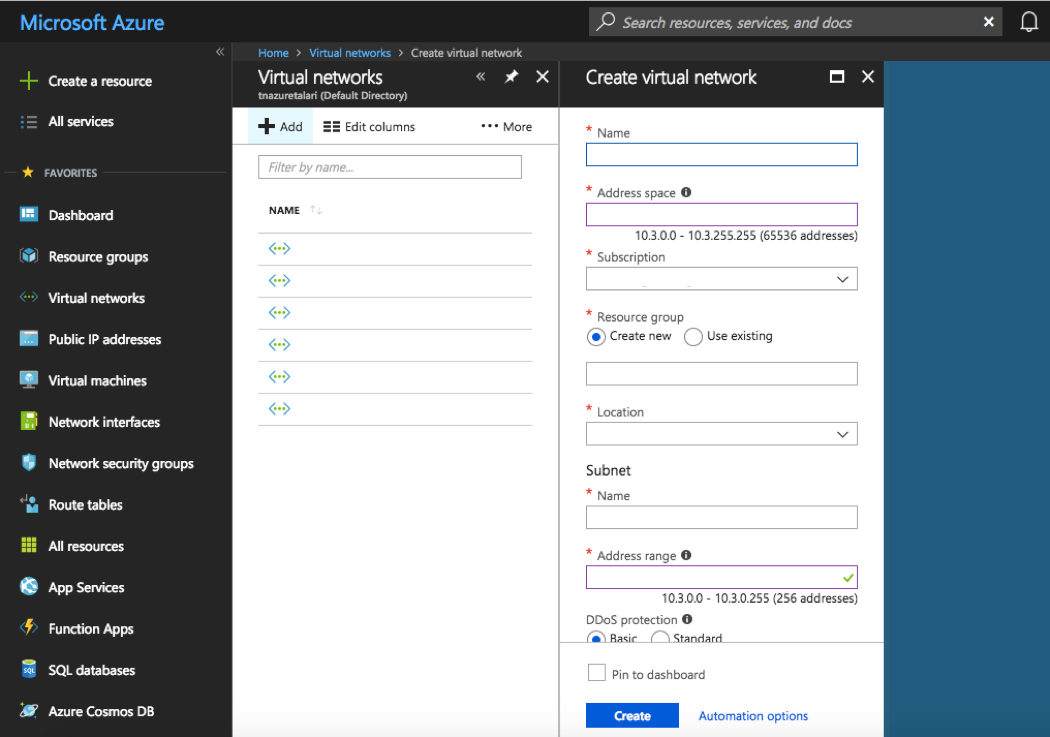Click the Virtual machines sidebar icon
Screen dimensions: 1050x737
[x=29, y=381]
